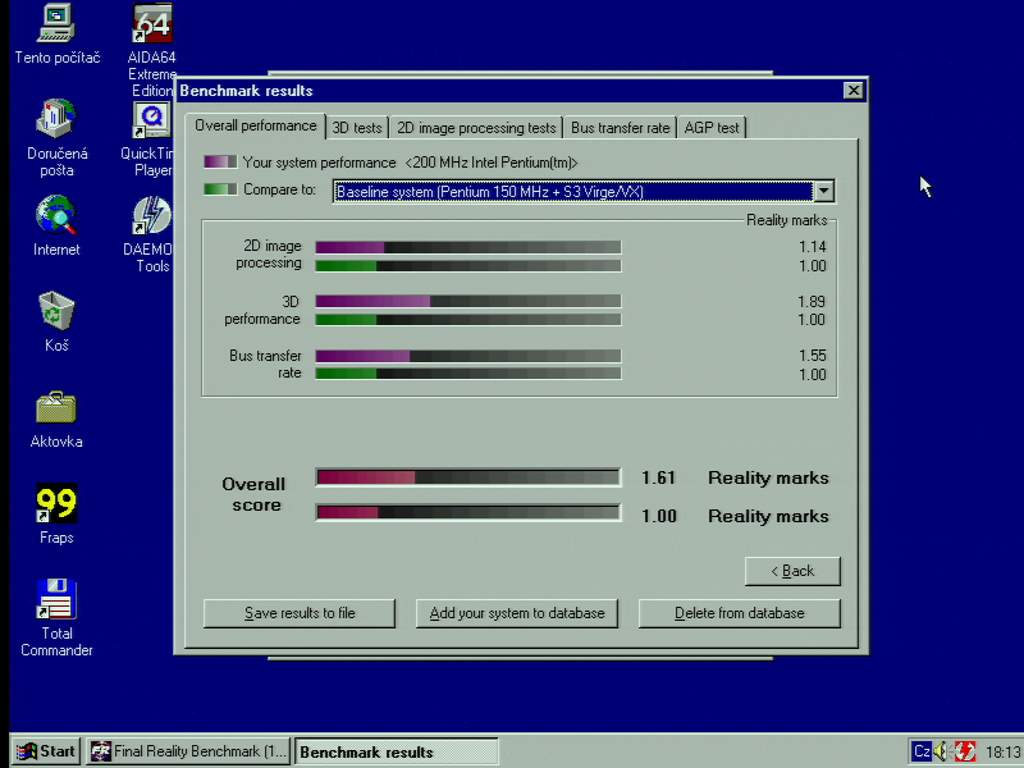Click the Cz keyboard language indicator

click(921, 751)
